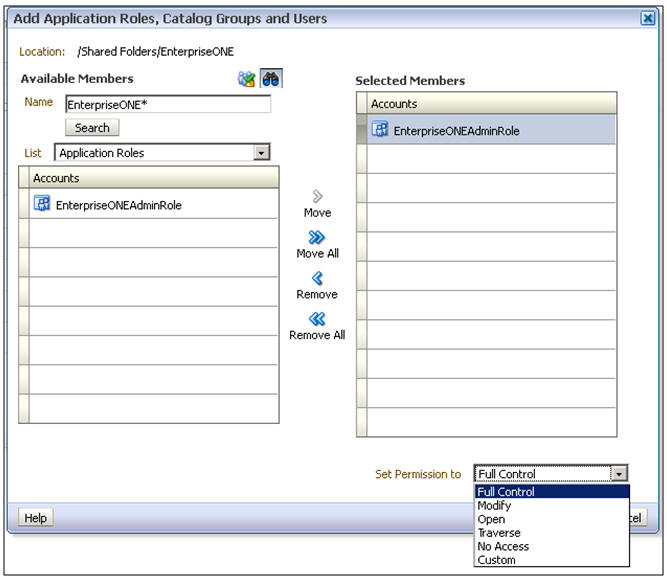Click the Remove label

point(317,294)
